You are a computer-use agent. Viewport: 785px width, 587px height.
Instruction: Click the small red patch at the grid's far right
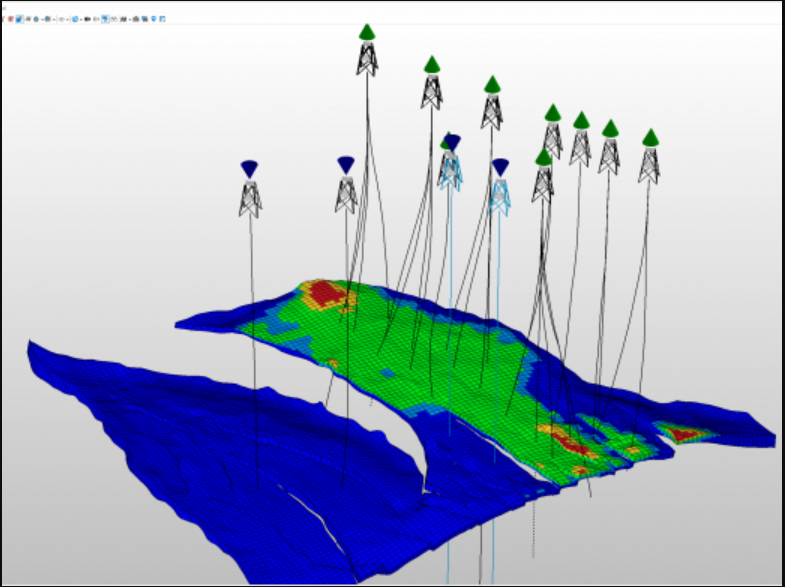pos(685,434)
